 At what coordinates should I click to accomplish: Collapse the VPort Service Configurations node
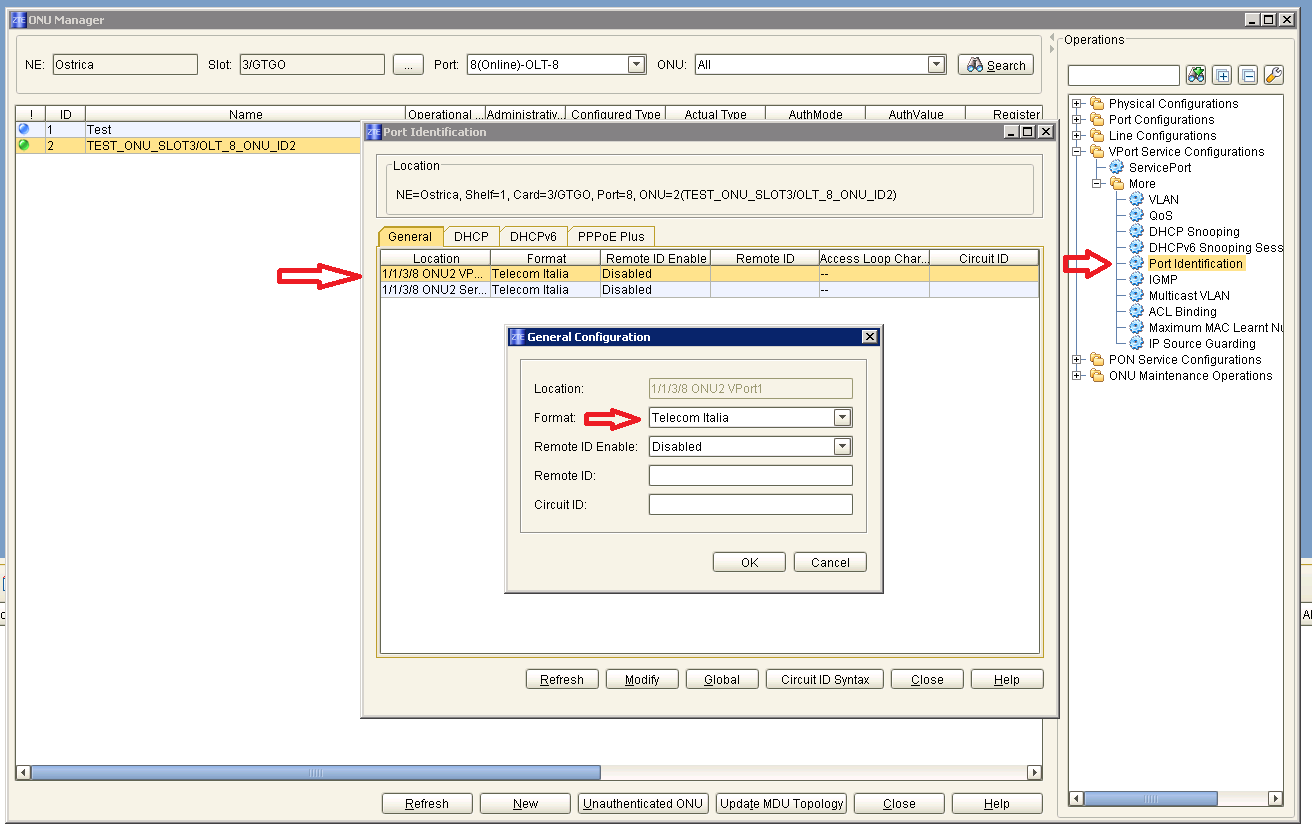(1077, 152)
